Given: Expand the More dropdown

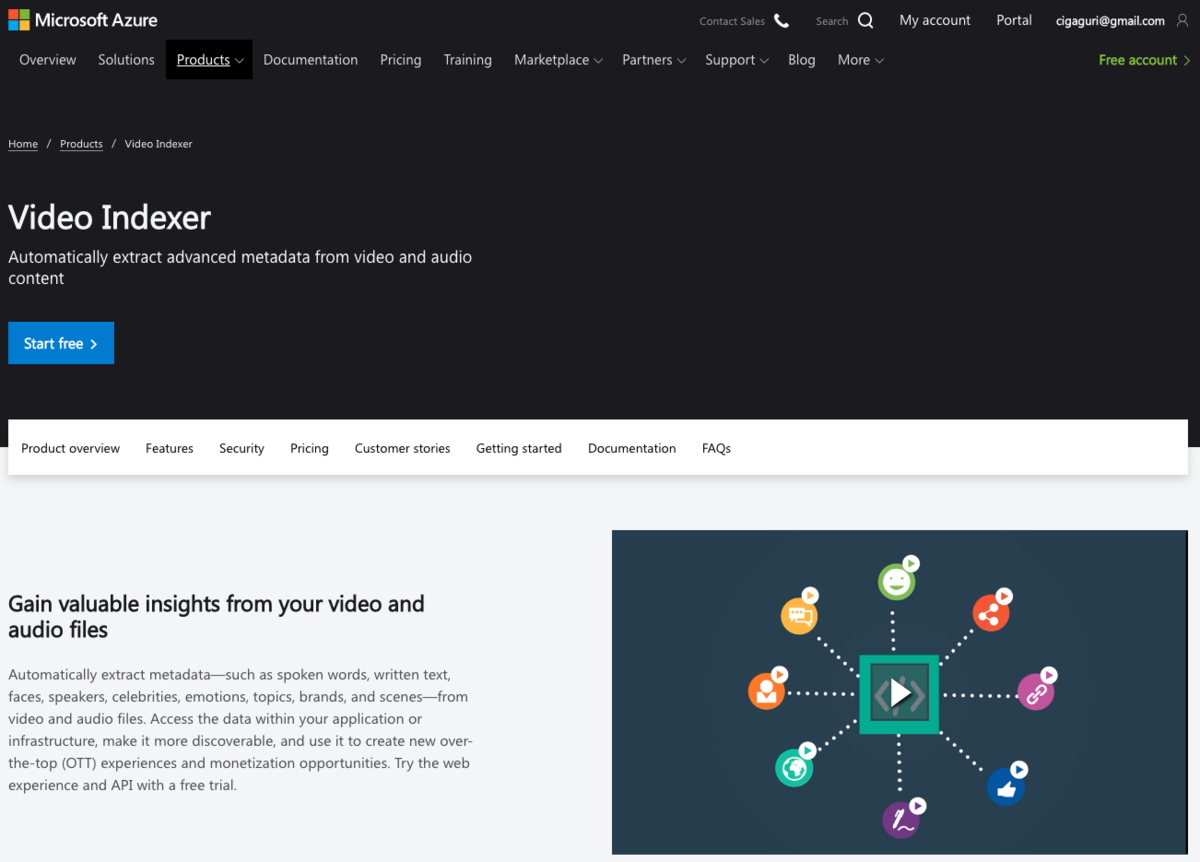Looking at the screenshot, I should point(860,60).
